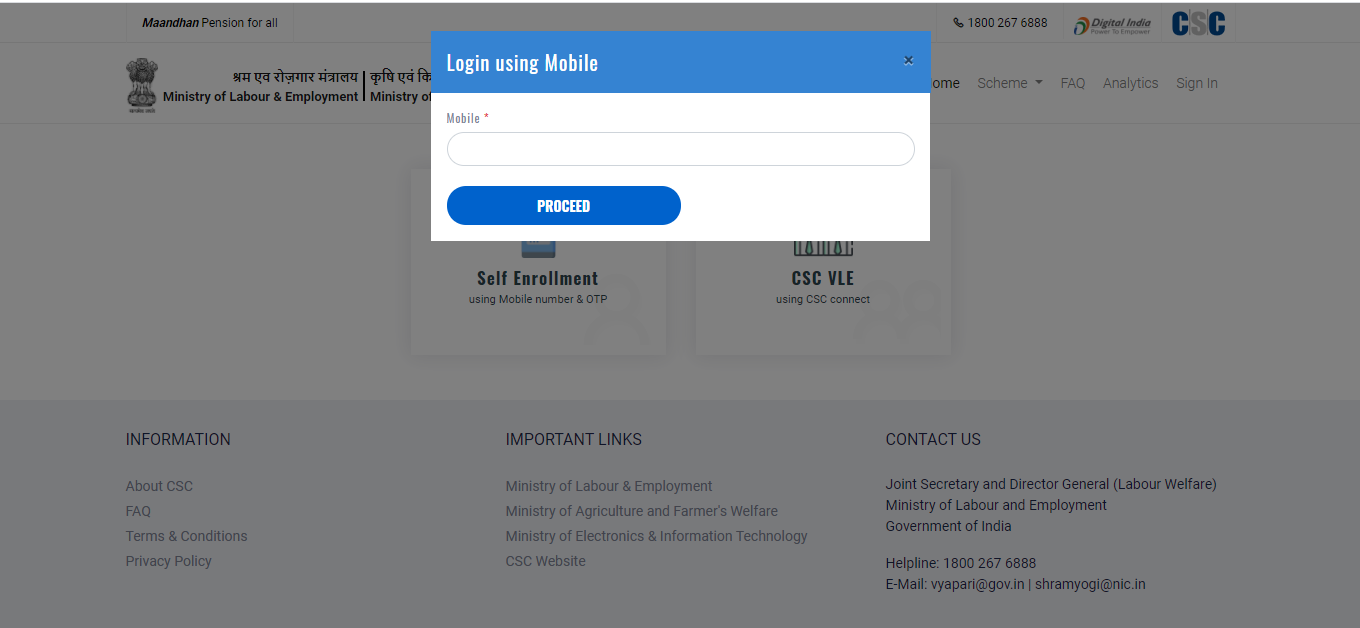Open Ministry of Labour & Employment link
Viewport: 1360px width, 628px height.
click(x=608, y=486)
